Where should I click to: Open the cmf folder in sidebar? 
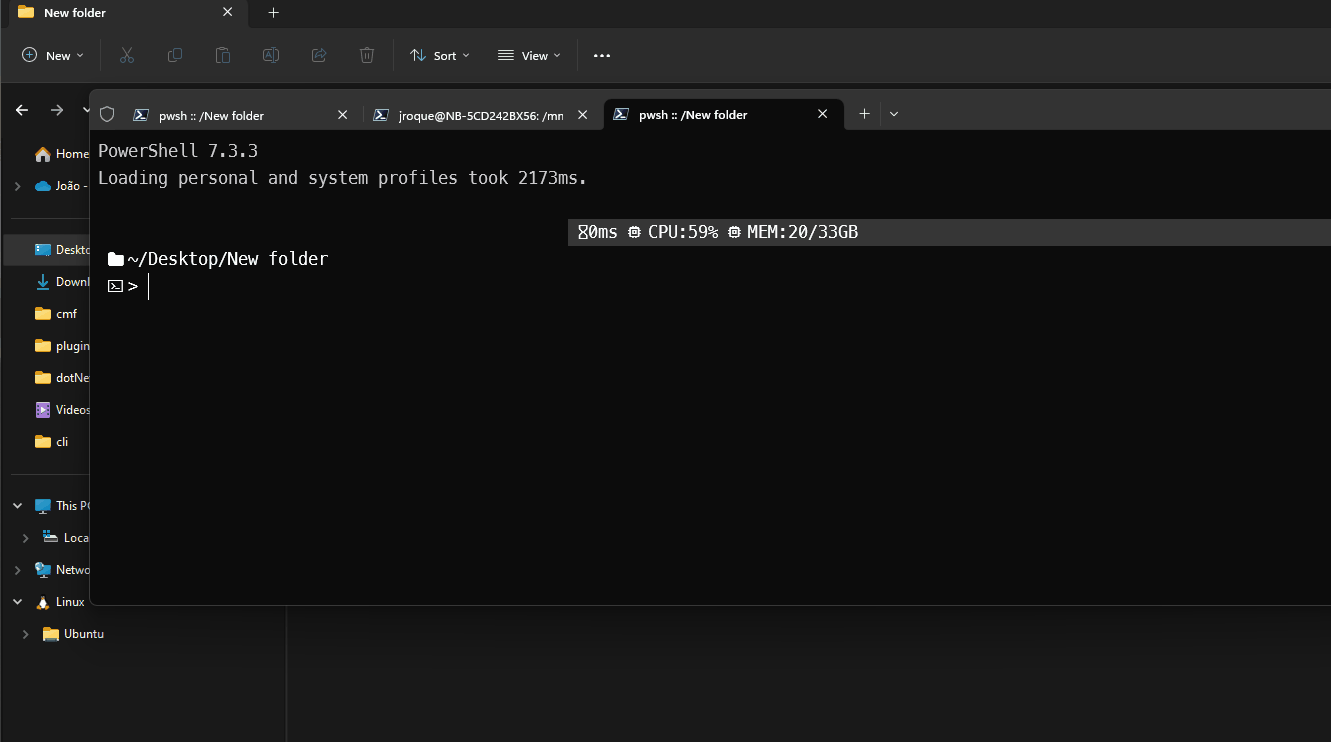coord(56,314)
